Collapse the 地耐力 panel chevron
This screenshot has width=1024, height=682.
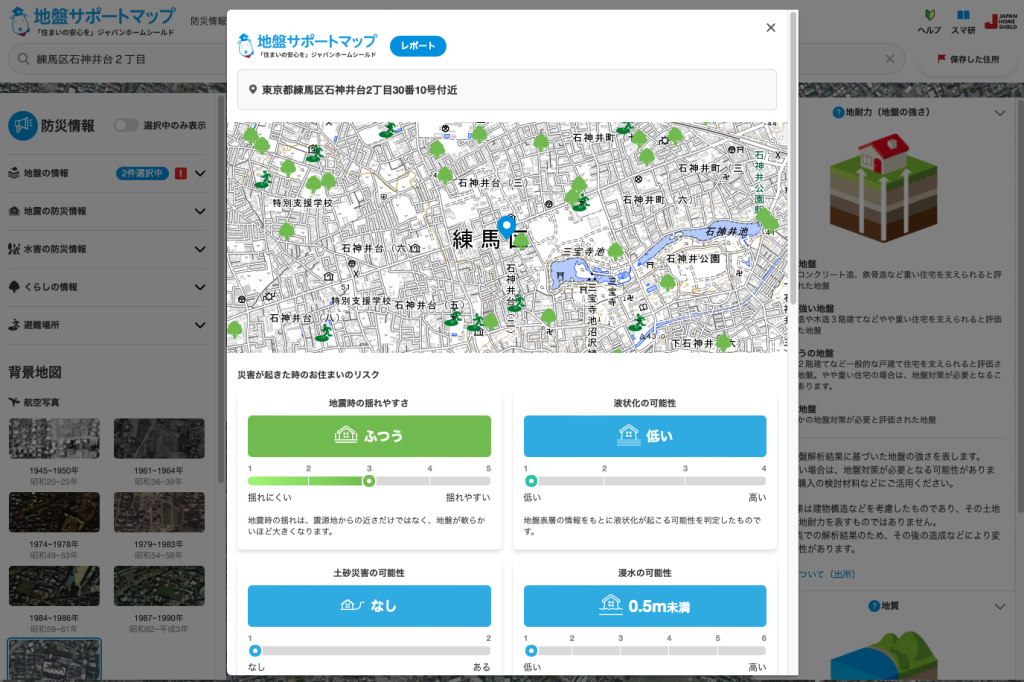coord(999,114)
